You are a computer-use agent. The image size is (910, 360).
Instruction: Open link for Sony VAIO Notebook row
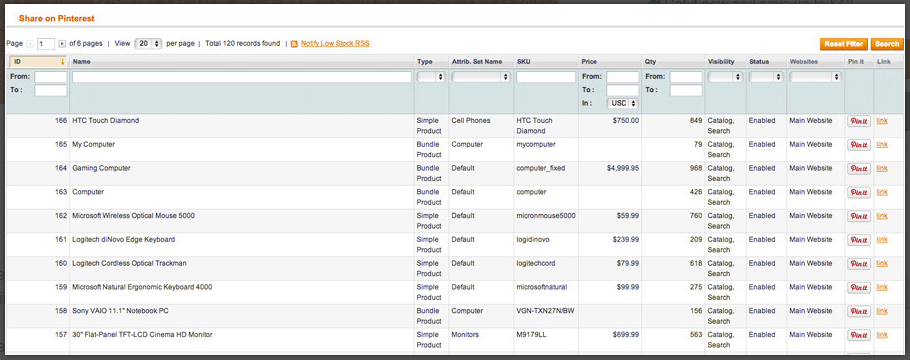click(882, 311)
